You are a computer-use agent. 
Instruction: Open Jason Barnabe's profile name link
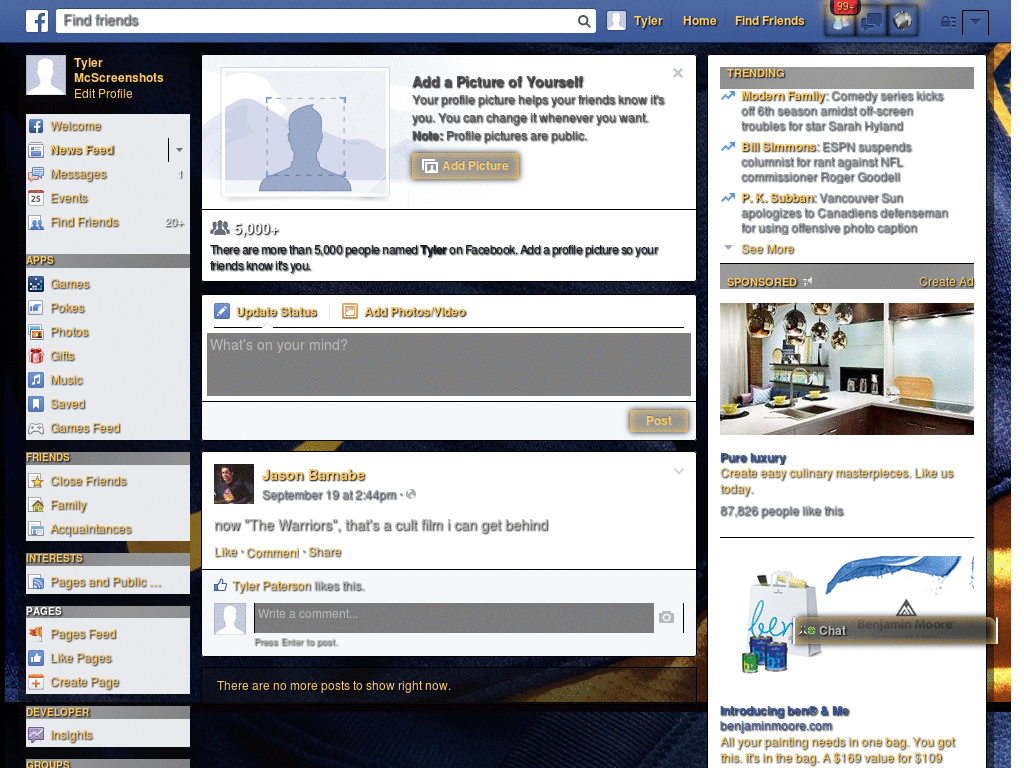point(314,475)
